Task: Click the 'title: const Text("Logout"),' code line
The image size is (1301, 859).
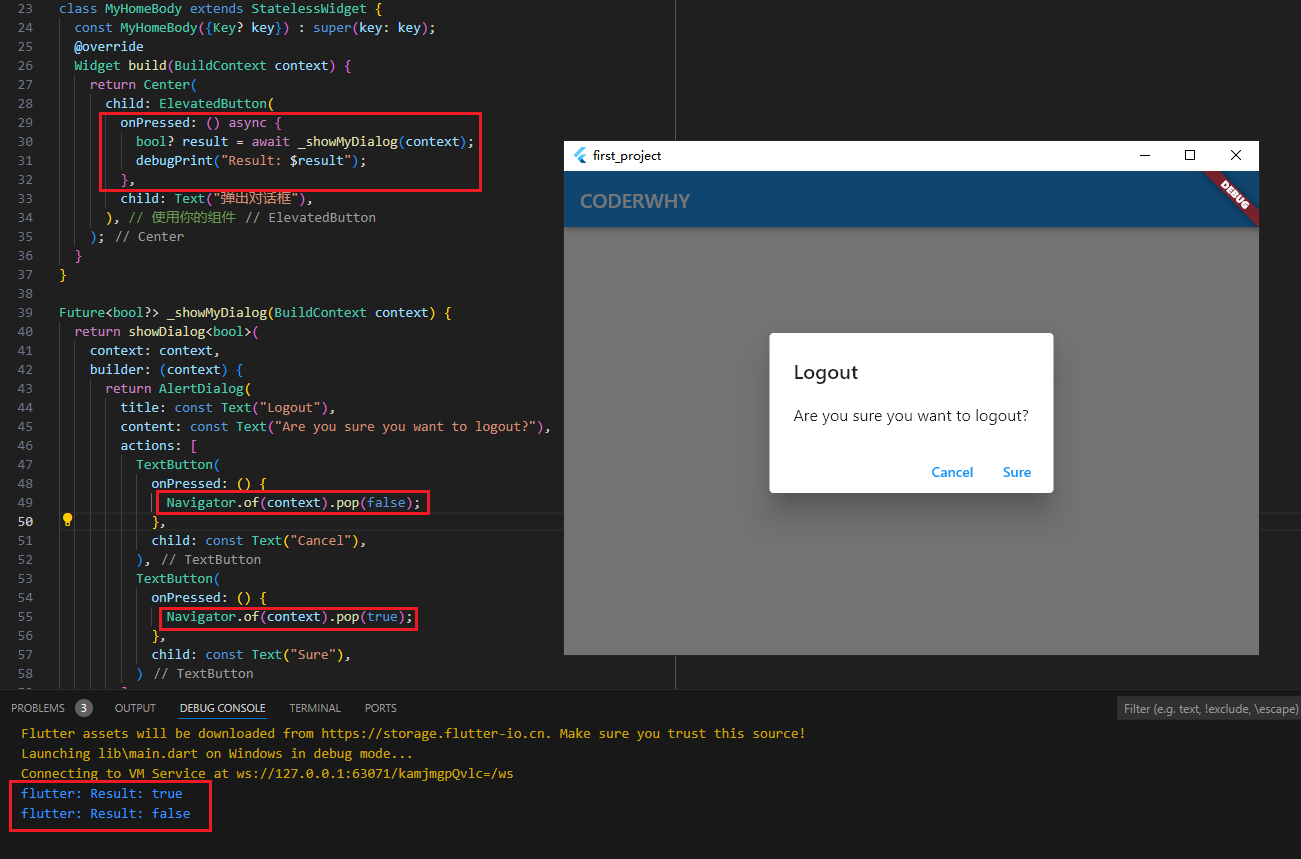Action: pos(229,407)
